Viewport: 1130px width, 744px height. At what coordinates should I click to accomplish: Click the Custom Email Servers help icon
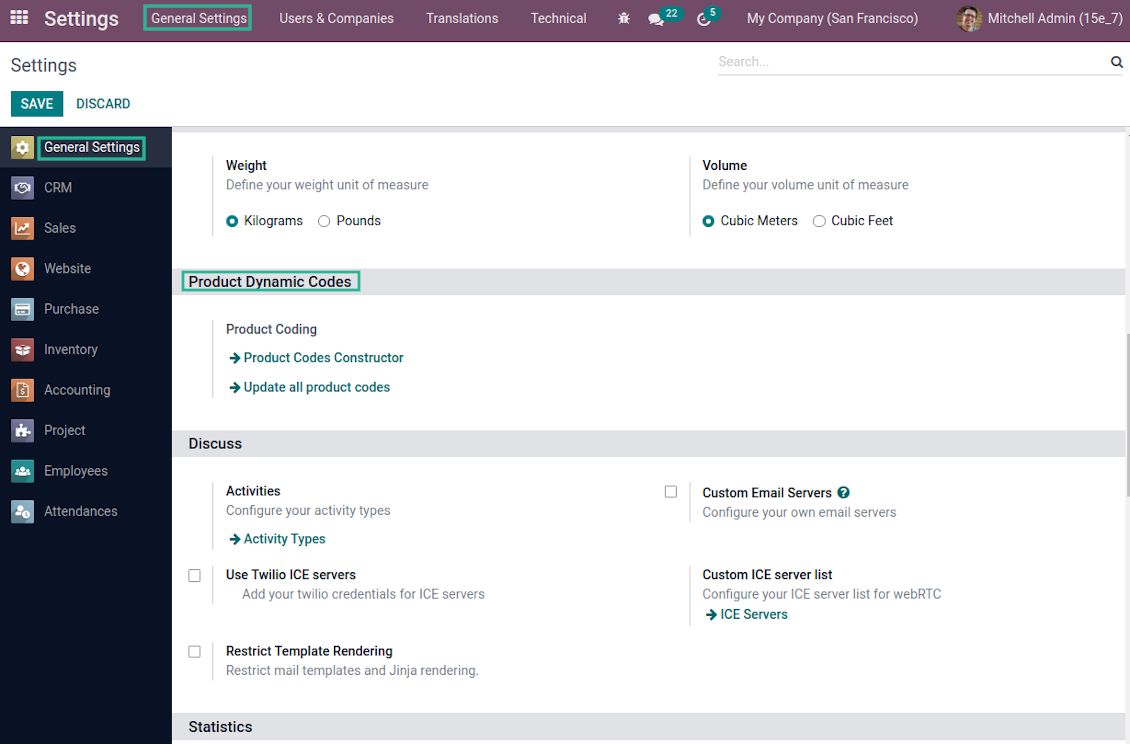point(844,492)
